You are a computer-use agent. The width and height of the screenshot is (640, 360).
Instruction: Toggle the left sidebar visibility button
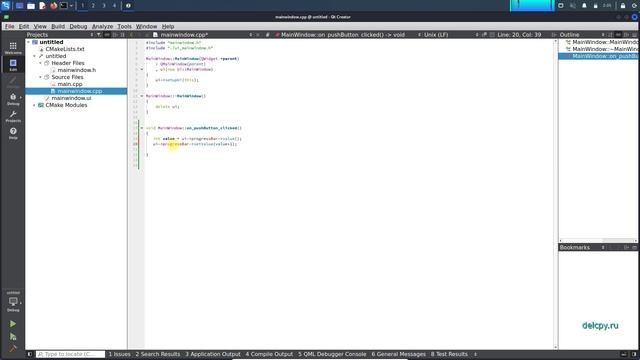29,354
